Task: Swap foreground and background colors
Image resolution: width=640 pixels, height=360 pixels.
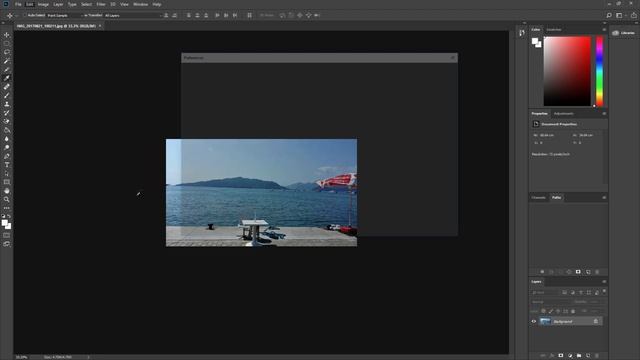Action: pos(9,216)
